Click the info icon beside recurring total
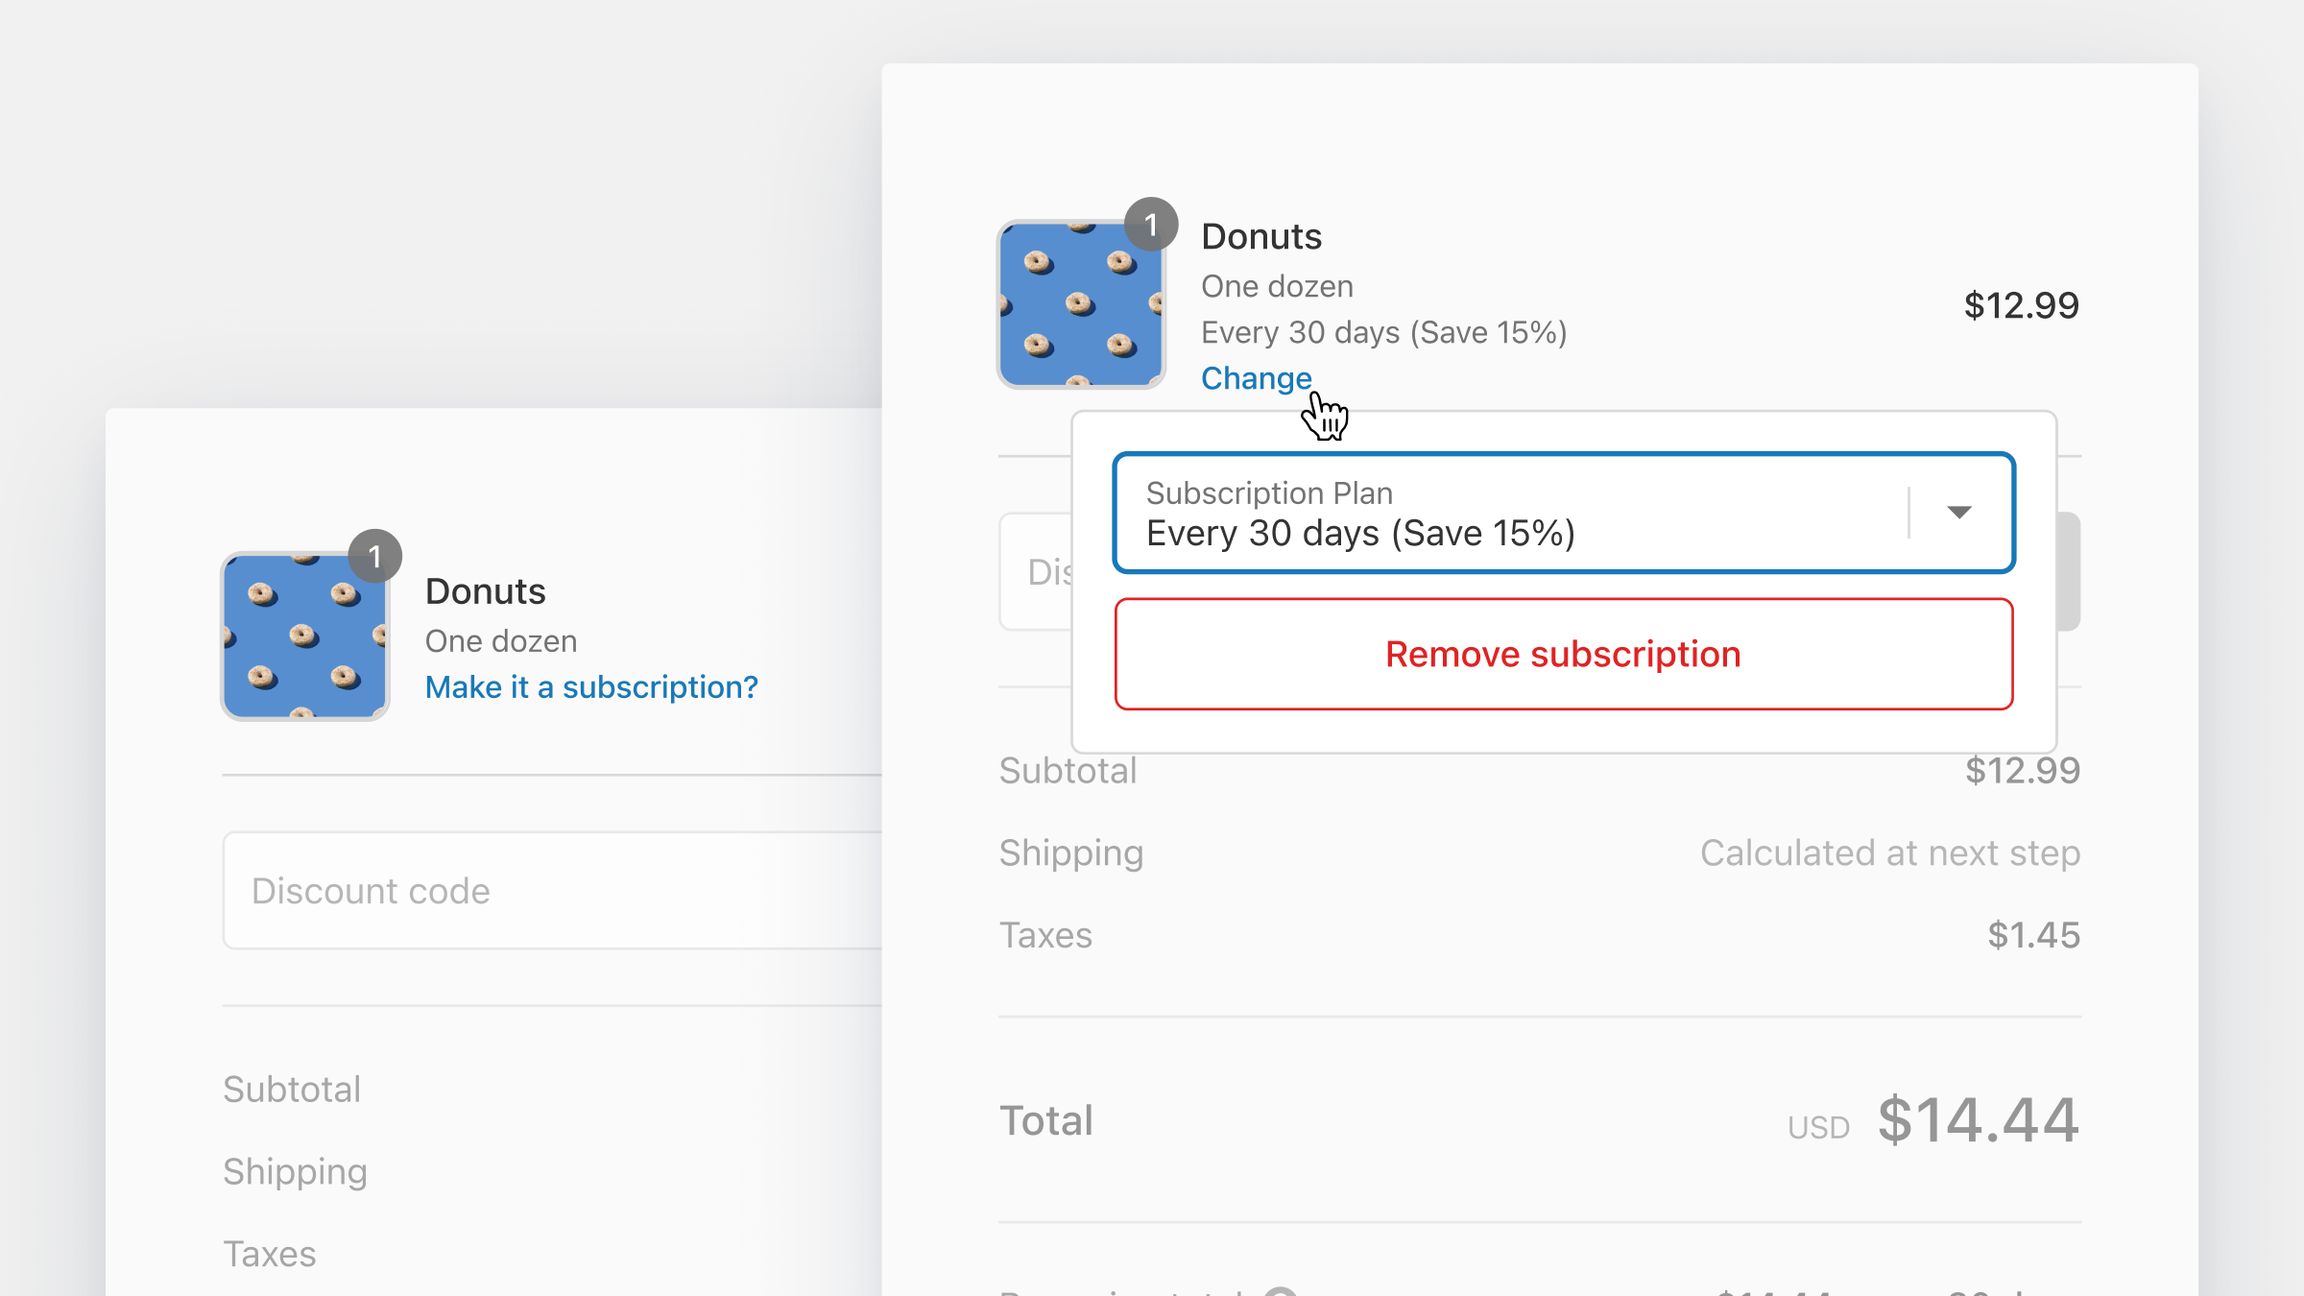 click(x=1280, y=1291)
